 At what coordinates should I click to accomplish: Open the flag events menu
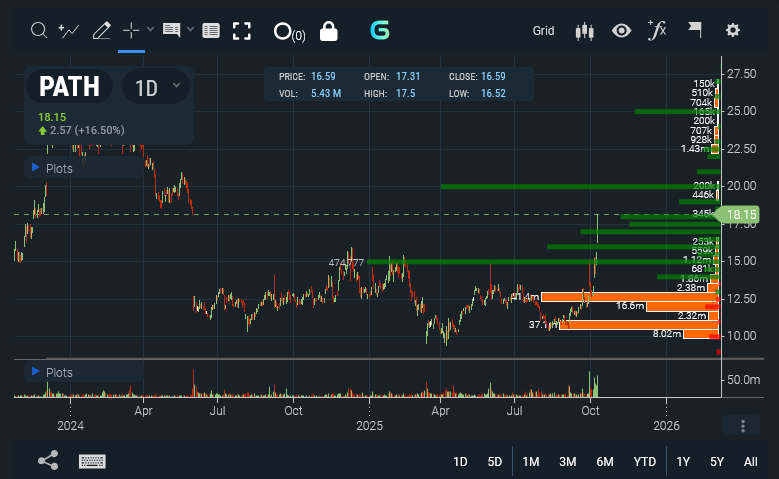click(x=695, y=30)
